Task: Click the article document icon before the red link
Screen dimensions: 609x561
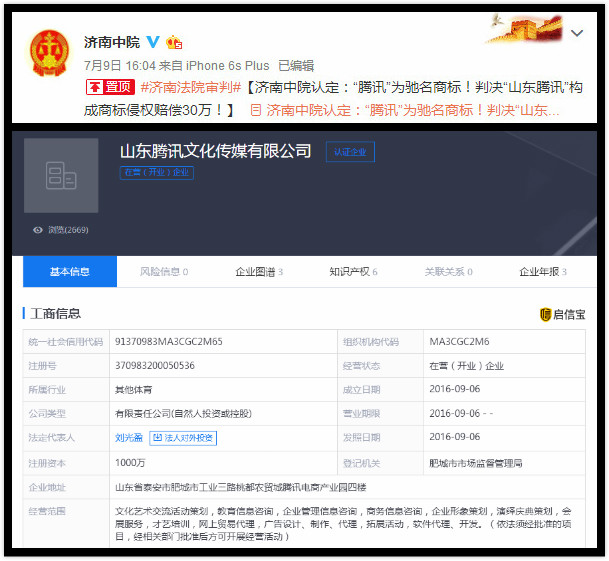Action: coord(256,110)
